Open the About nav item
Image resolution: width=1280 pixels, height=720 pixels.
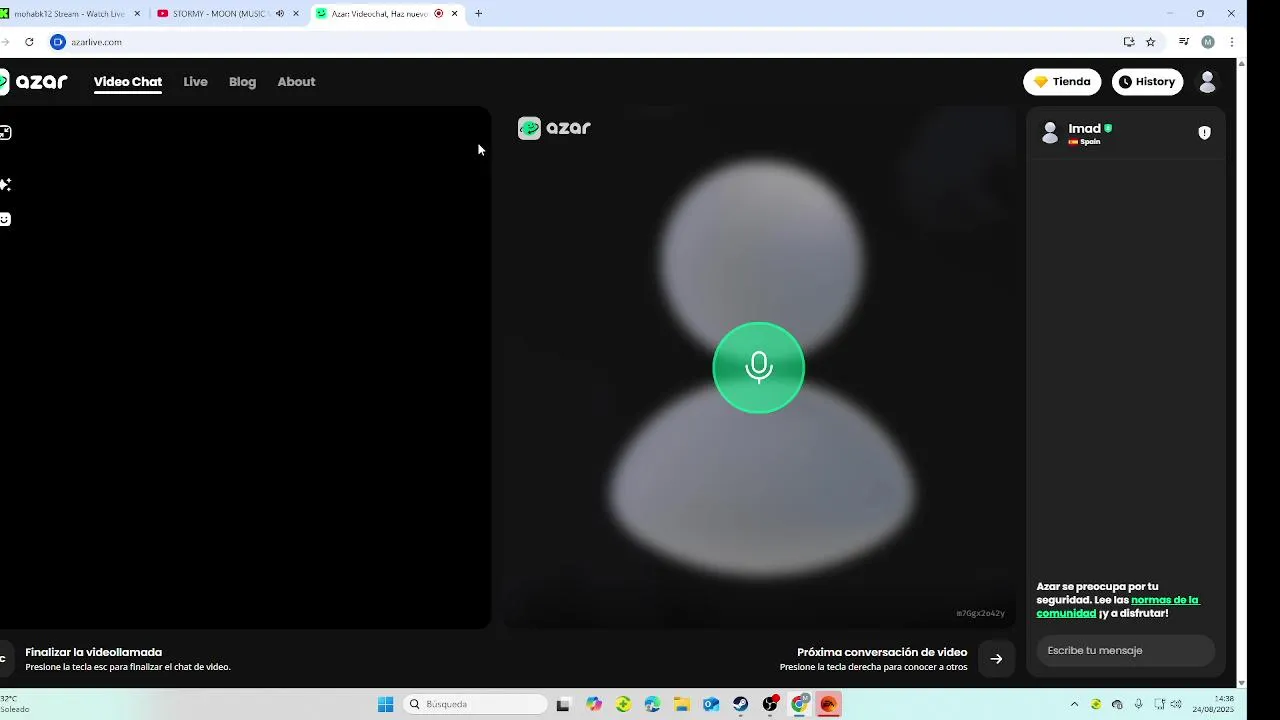[296, 82]
